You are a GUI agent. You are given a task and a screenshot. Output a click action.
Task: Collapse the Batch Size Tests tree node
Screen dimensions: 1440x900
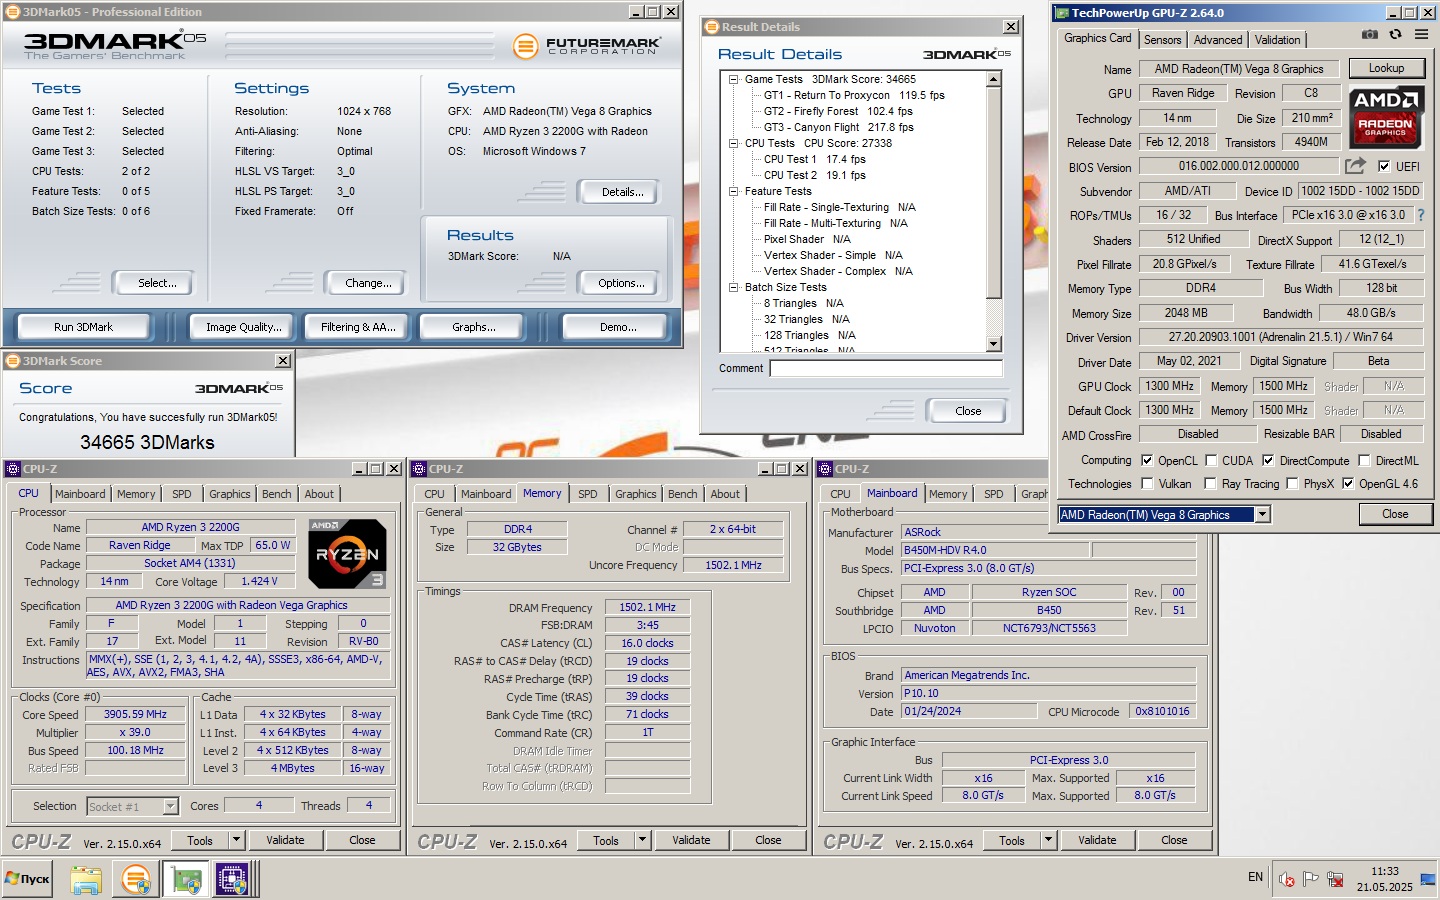tap(733, 287)
